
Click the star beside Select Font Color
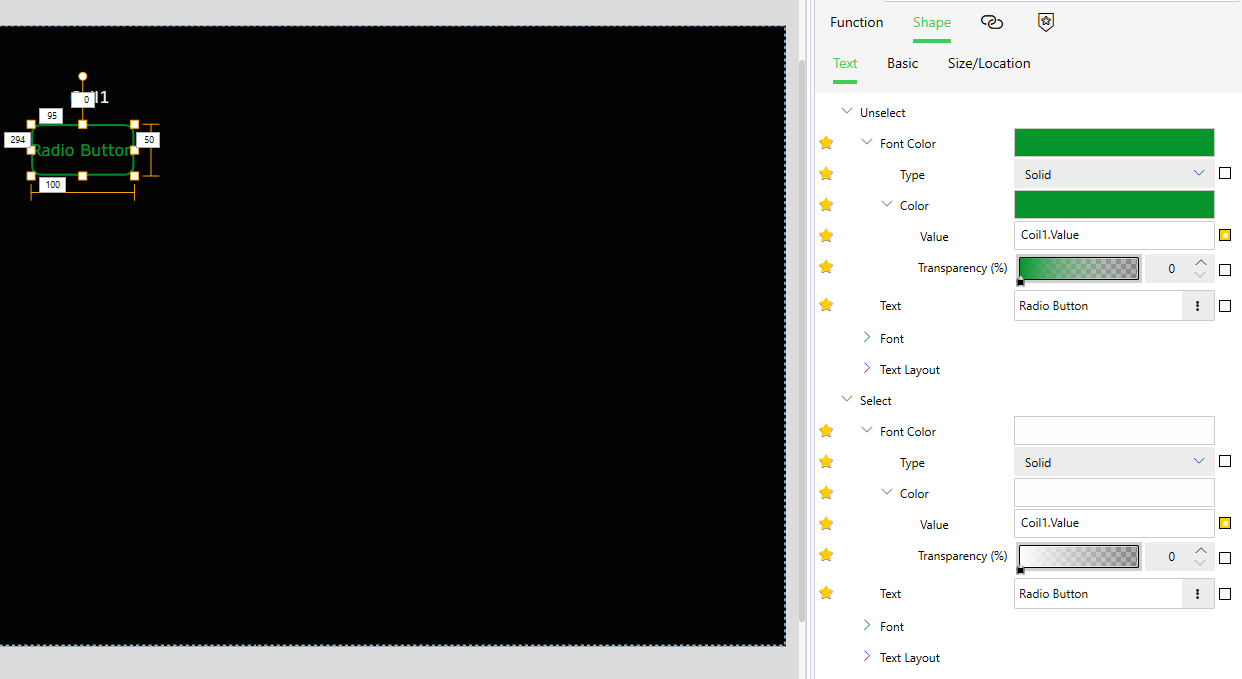pyautogui.click(x=826, y=431)
